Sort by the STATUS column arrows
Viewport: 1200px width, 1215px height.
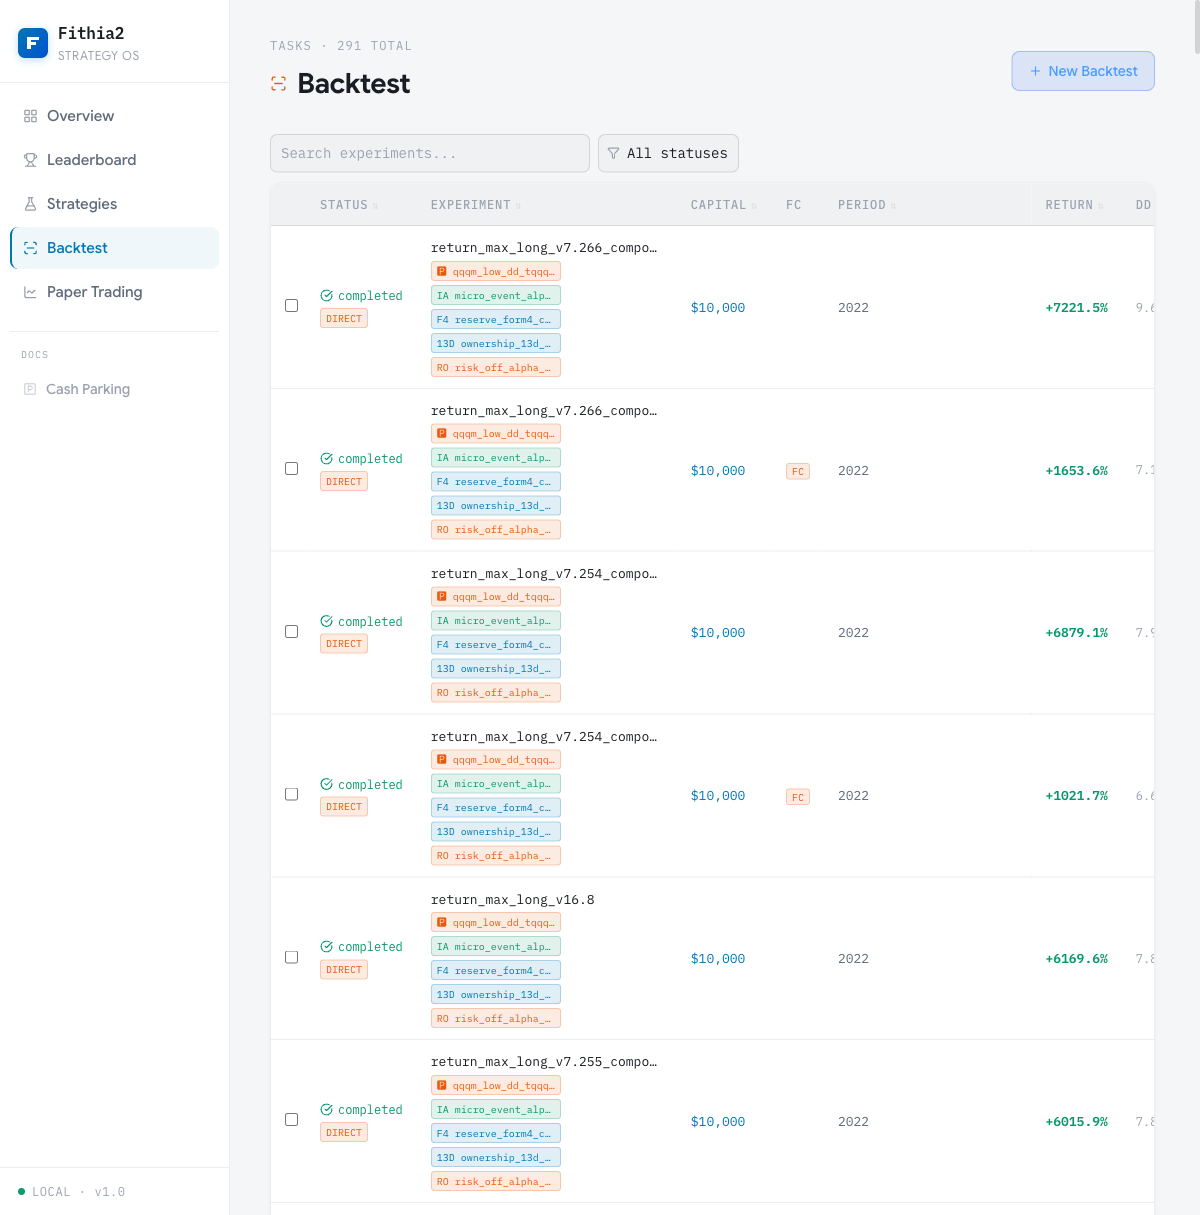tap(376, 206)
